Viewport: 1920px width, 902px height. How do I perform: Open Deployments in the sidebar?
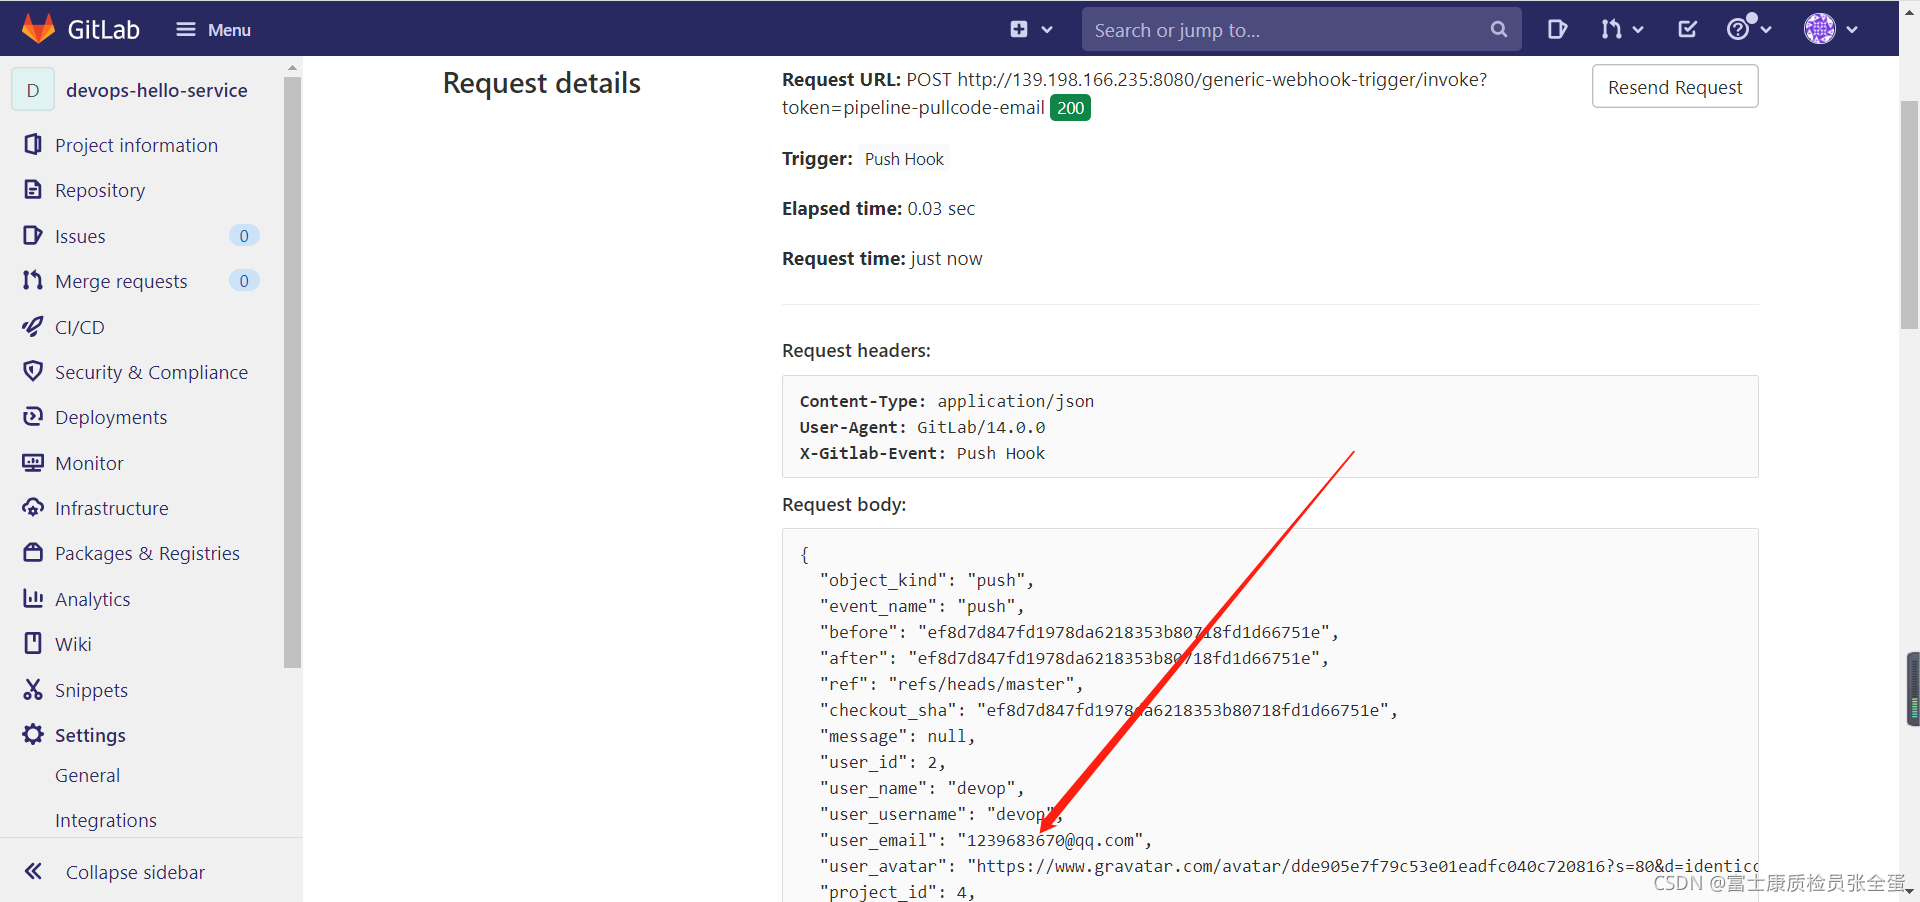tap(111, 417)
